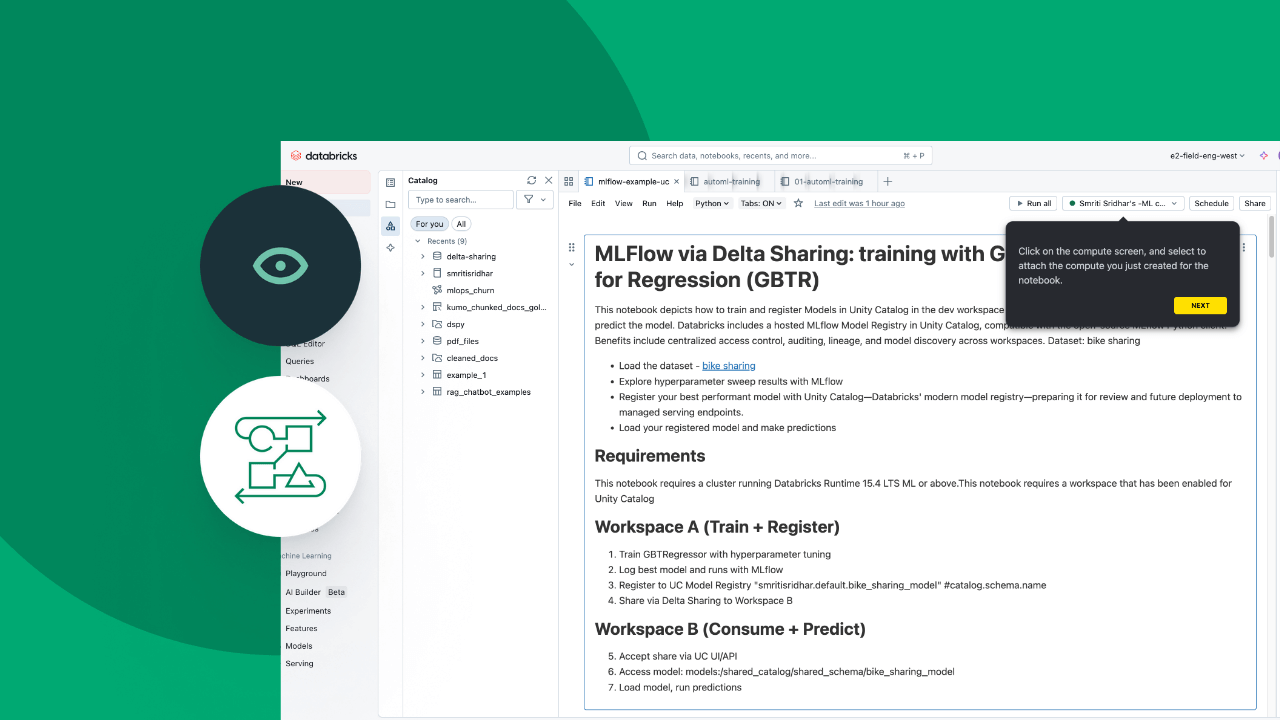
Task: Select the folder icon in Catalog sidebar
Action: tap(390, 202)
